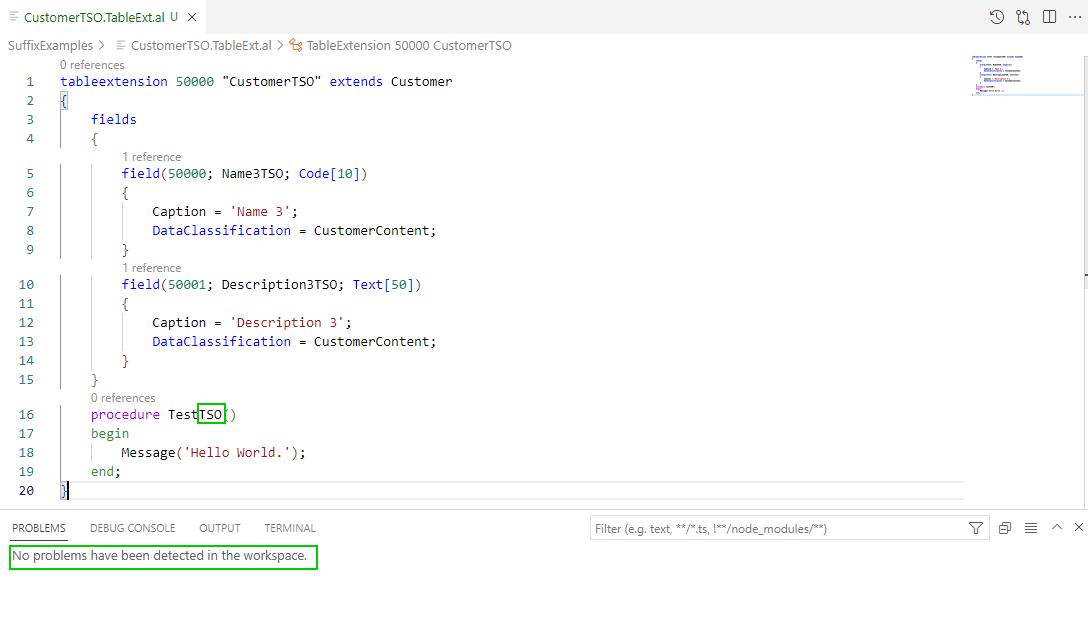Click the '0 references' code lens above line 1
Image resolution: width=1088 pixels, height=622 pixels.
tap(92, 65)
